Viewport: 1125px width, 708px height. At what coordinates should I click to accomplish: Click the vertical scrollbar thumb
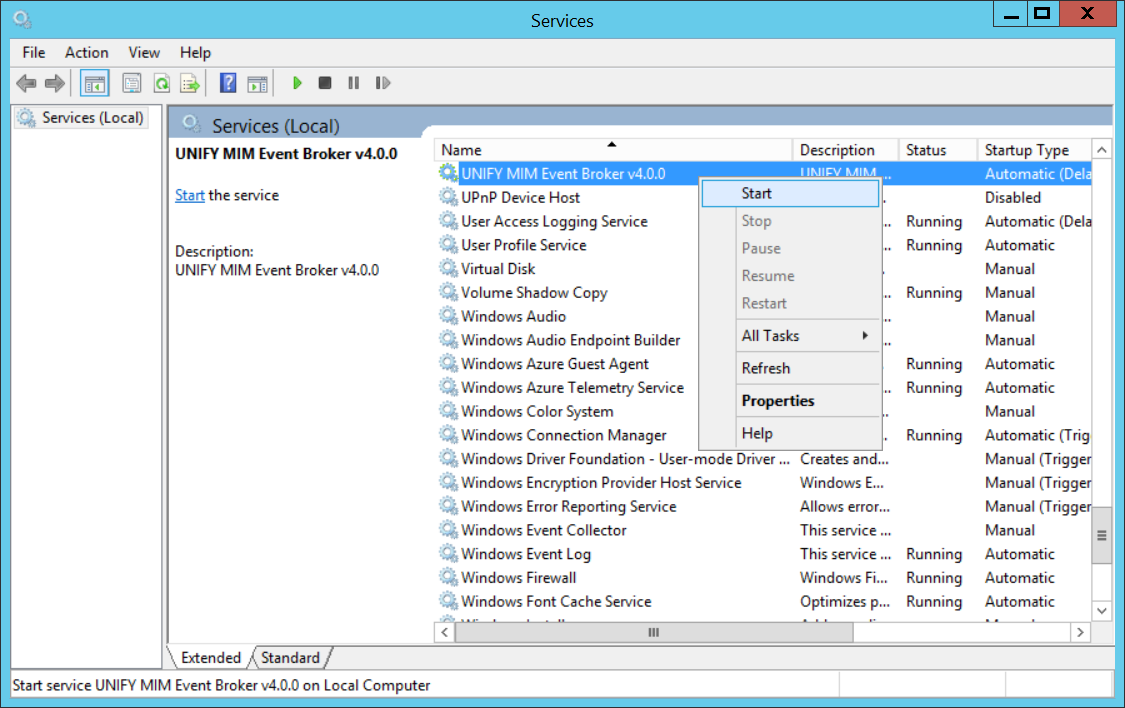[1101, 534]
